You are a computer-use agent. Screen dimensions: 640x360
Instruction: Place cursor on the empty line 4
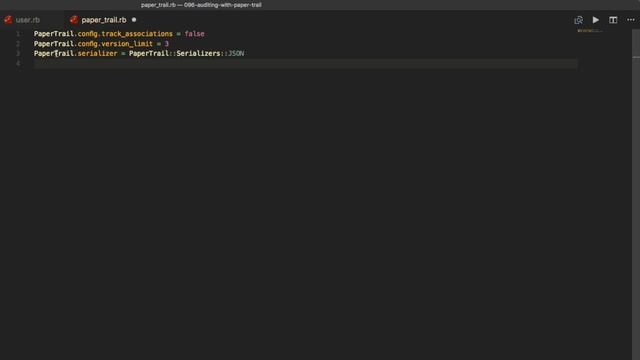(305, 63)
